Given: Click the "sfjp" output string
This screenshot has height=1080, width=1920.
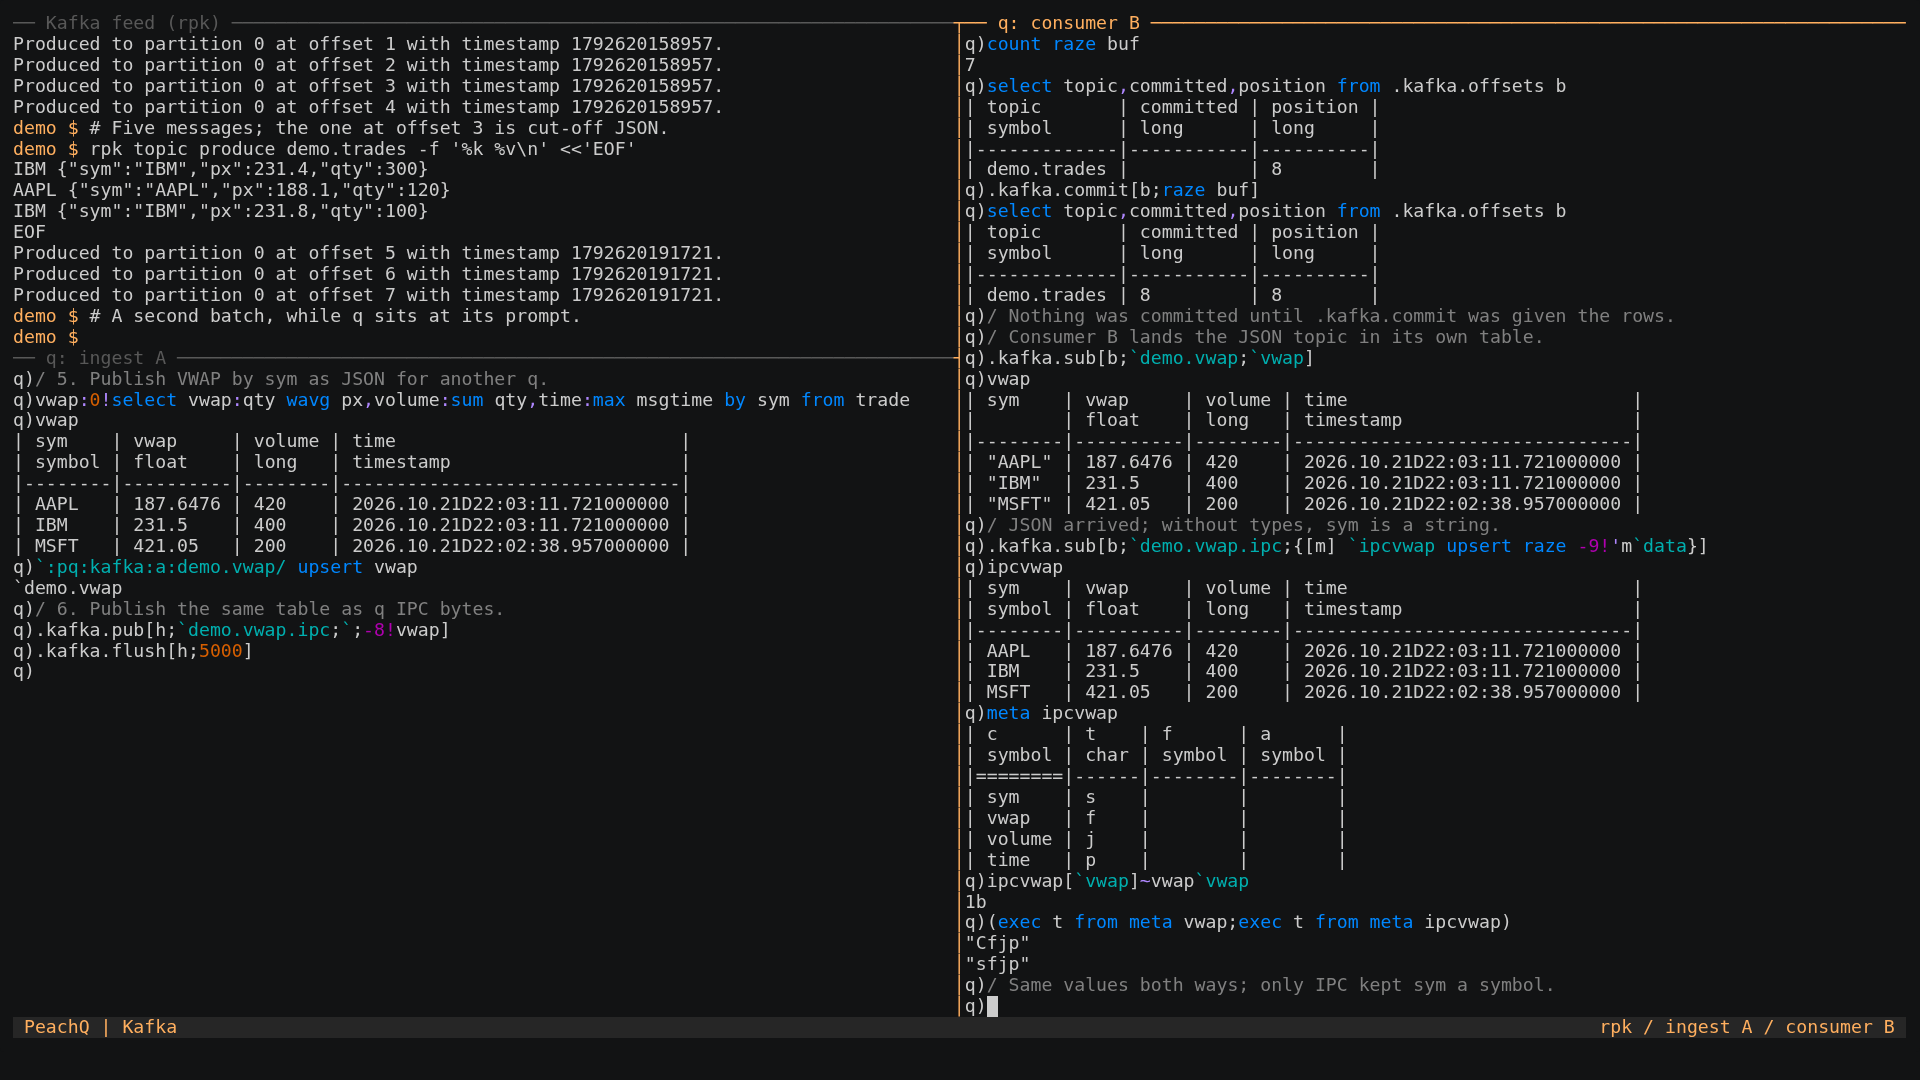Looking at the screenshot, I should click(998, 964).
